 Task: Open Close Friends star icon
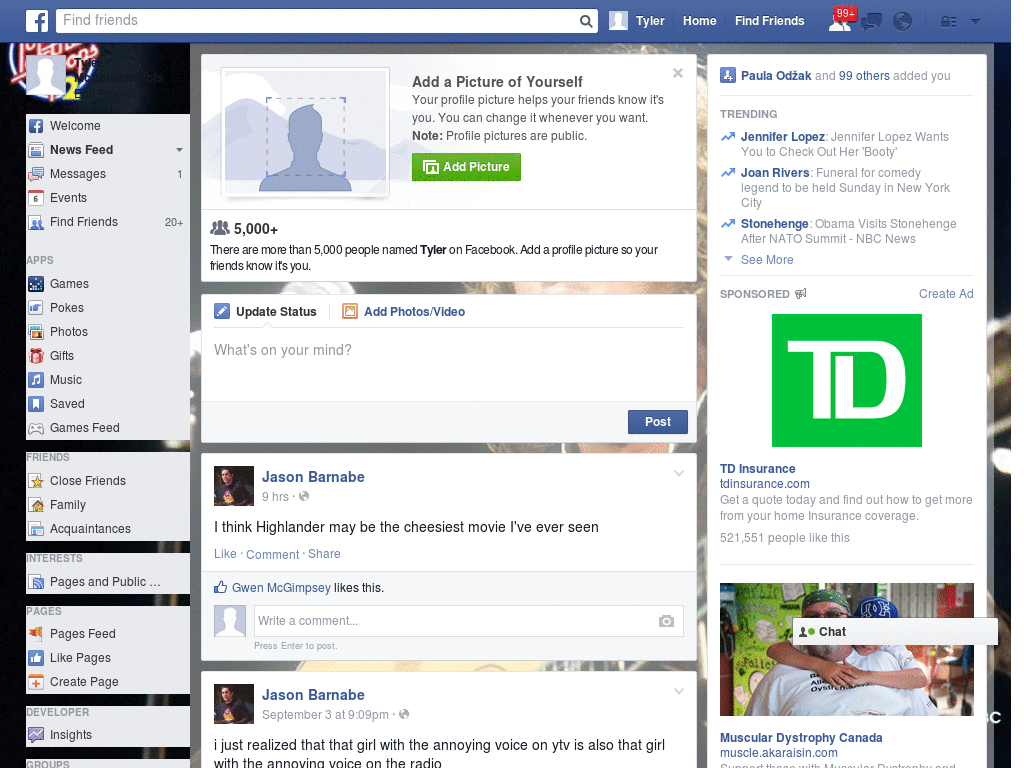tap(36, 481)
